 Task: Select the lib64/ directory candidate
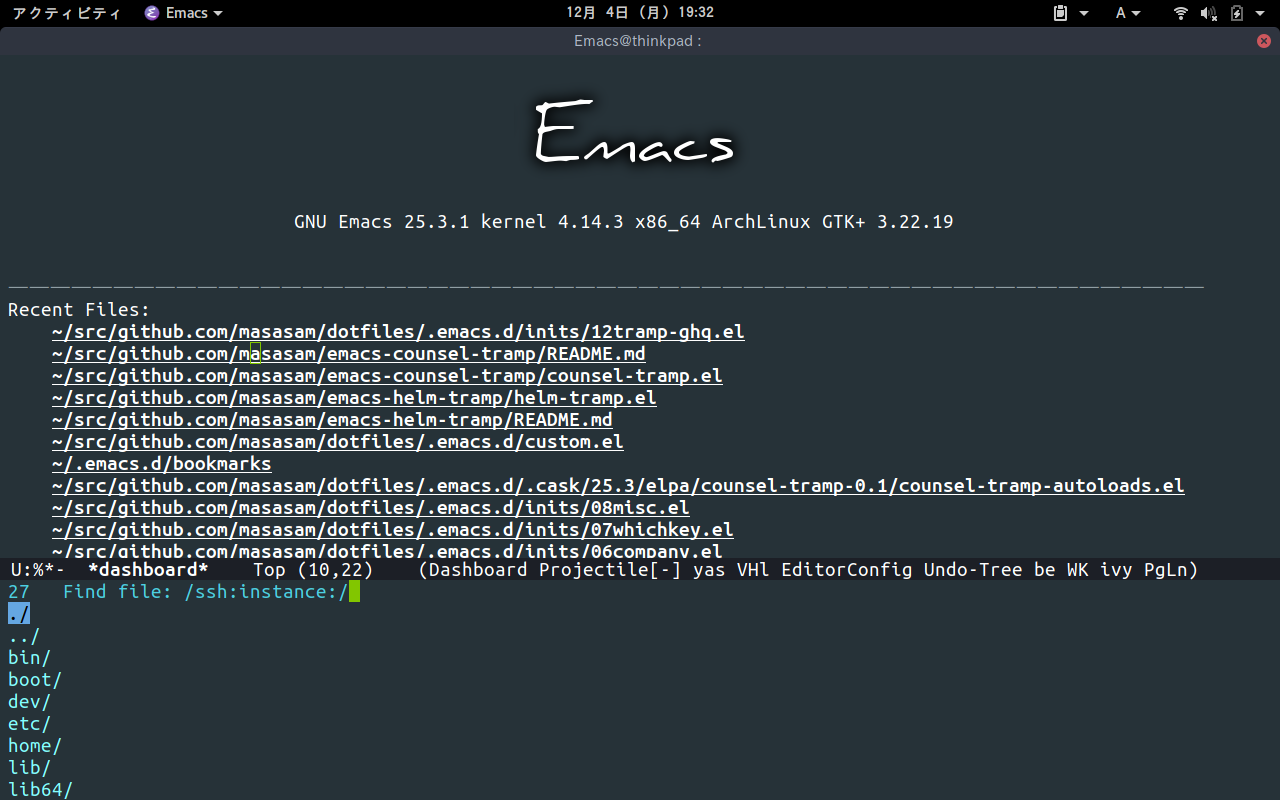pyautogui.click(x=41, y=790)
